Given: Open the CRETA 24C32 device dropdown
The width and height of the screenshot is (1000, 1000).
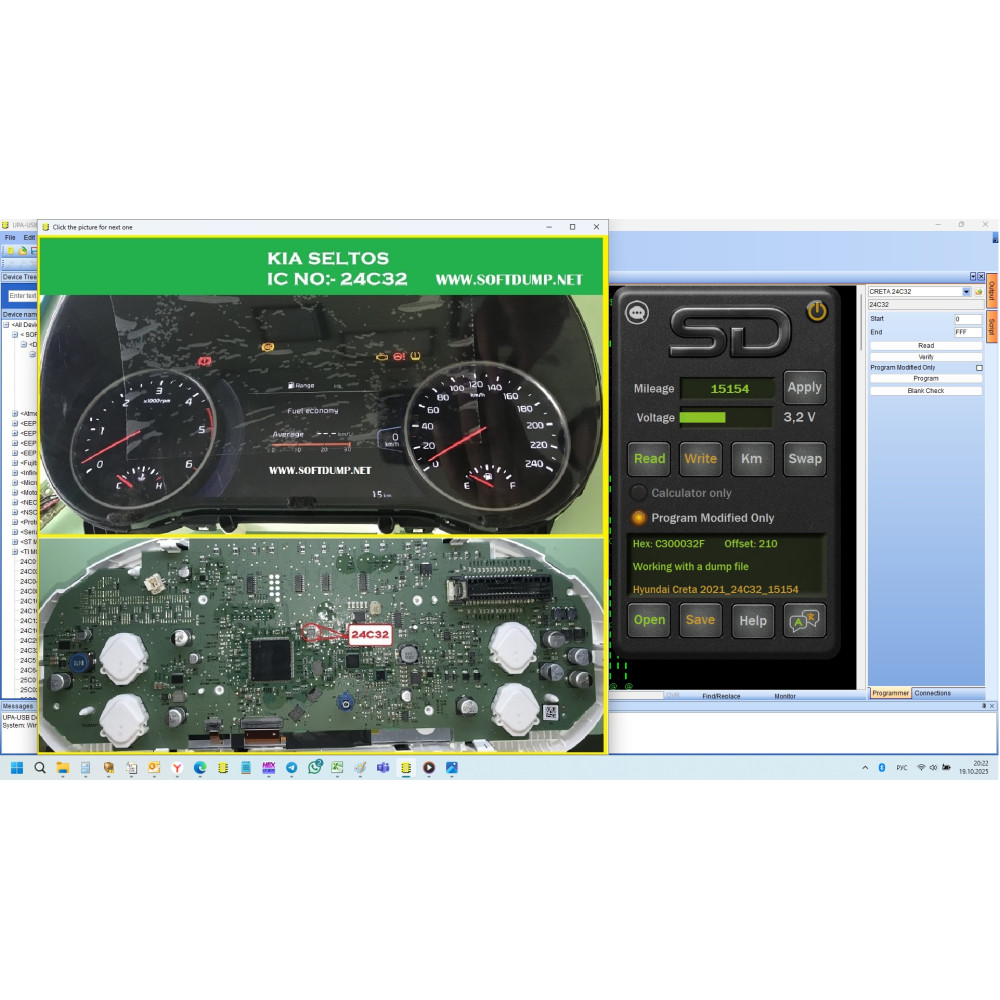Looking at the screenshot, I should pyautogui.click(x=966, y=291).
